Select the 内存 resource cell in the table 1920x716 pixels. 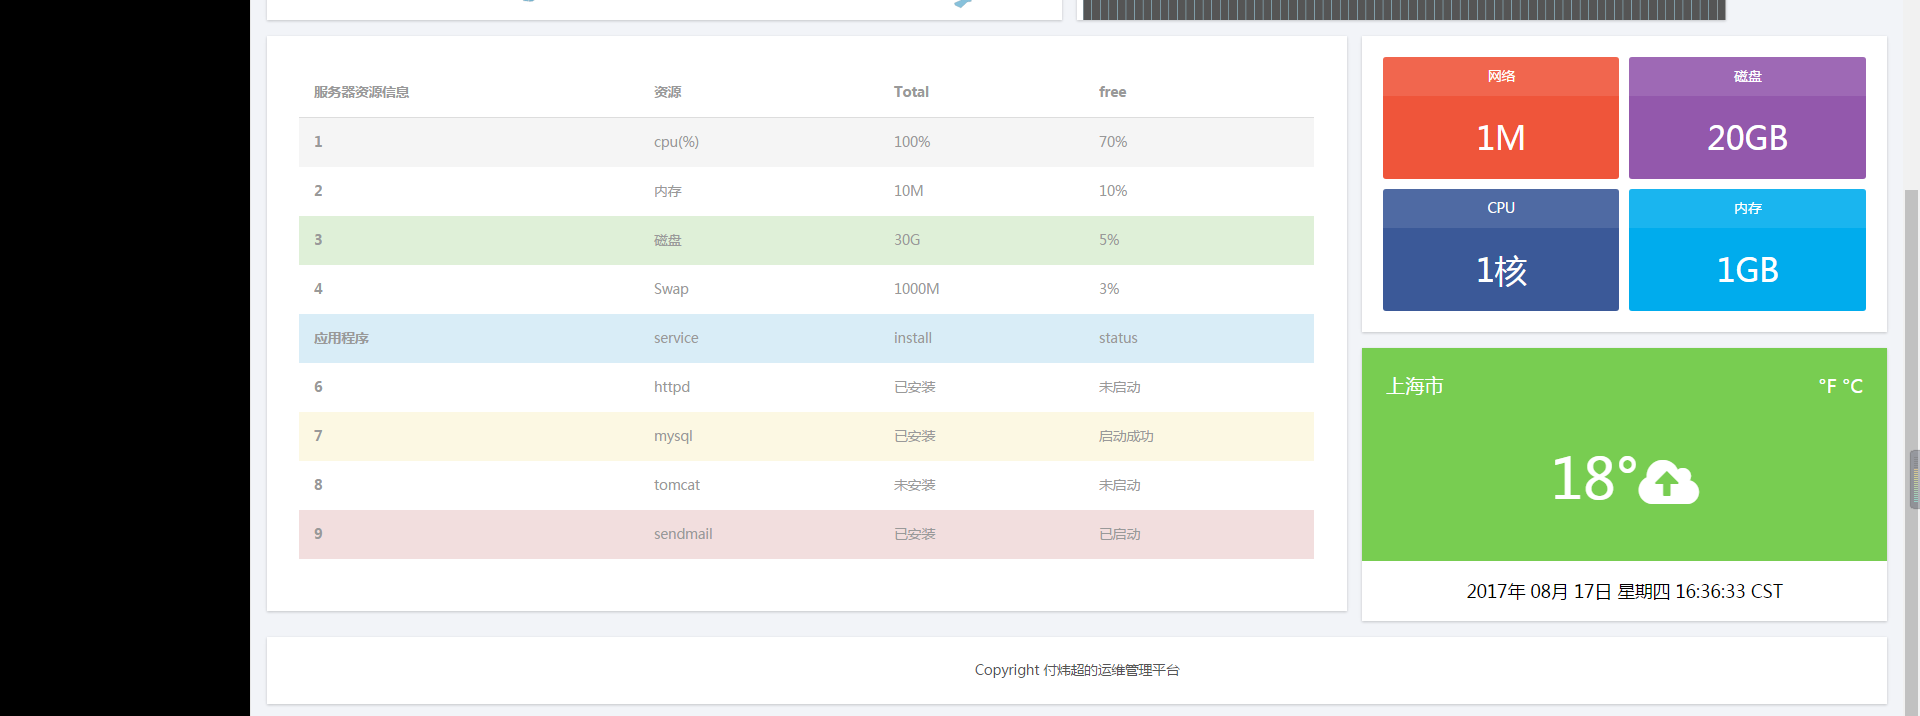click(x=667, y=191)
